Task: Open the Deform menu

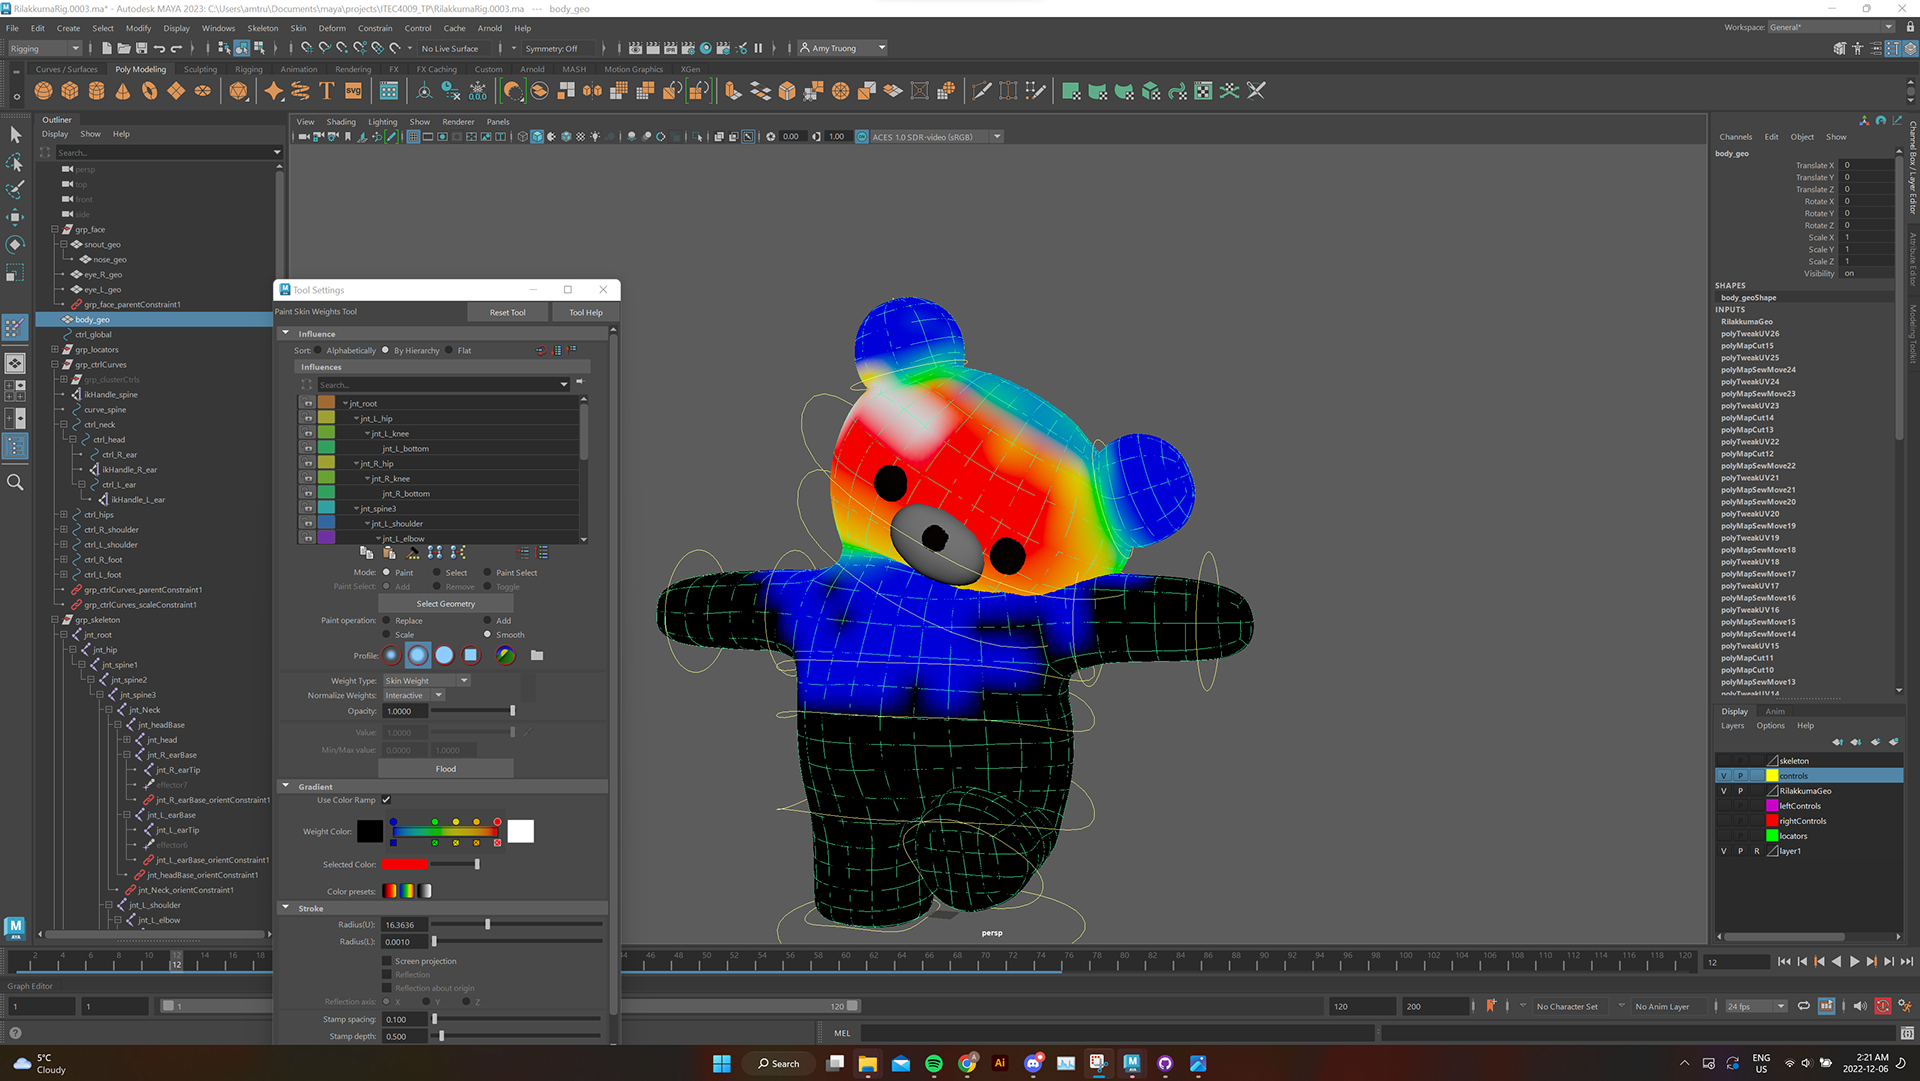Action: (332, 28)
